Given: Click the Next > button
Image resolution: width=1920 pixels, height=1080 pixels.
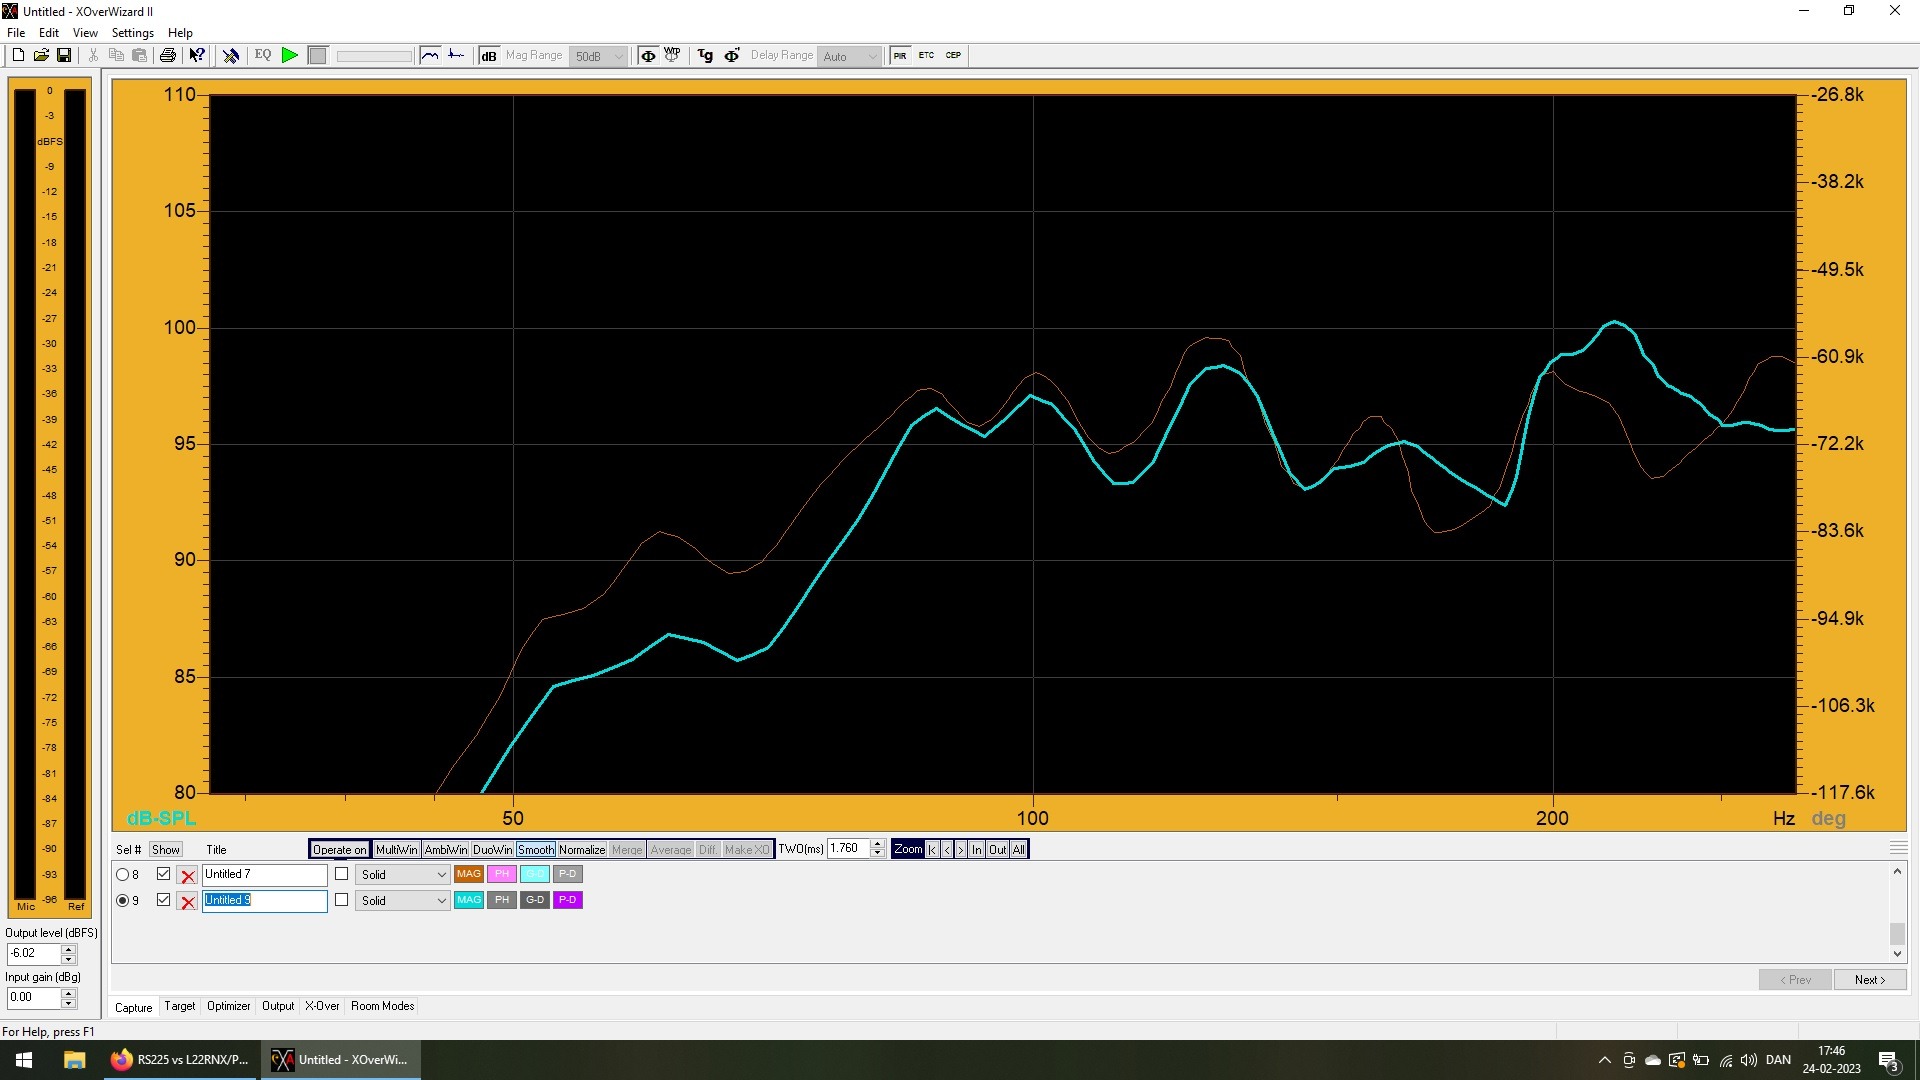Looking at the screenshot, I should tap(1870, 980).
